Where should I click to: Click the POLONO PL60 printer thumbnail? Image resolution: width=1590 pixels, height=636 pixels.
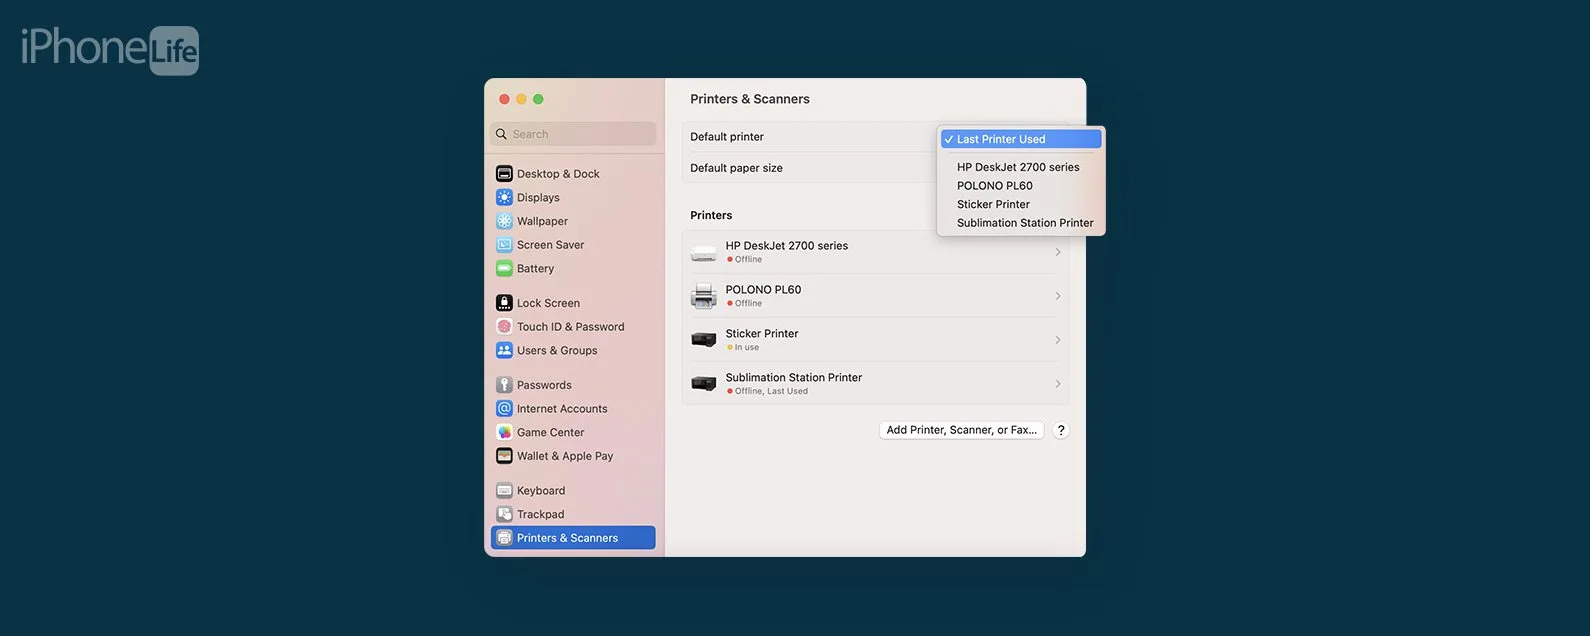click(x=704, y=296)
